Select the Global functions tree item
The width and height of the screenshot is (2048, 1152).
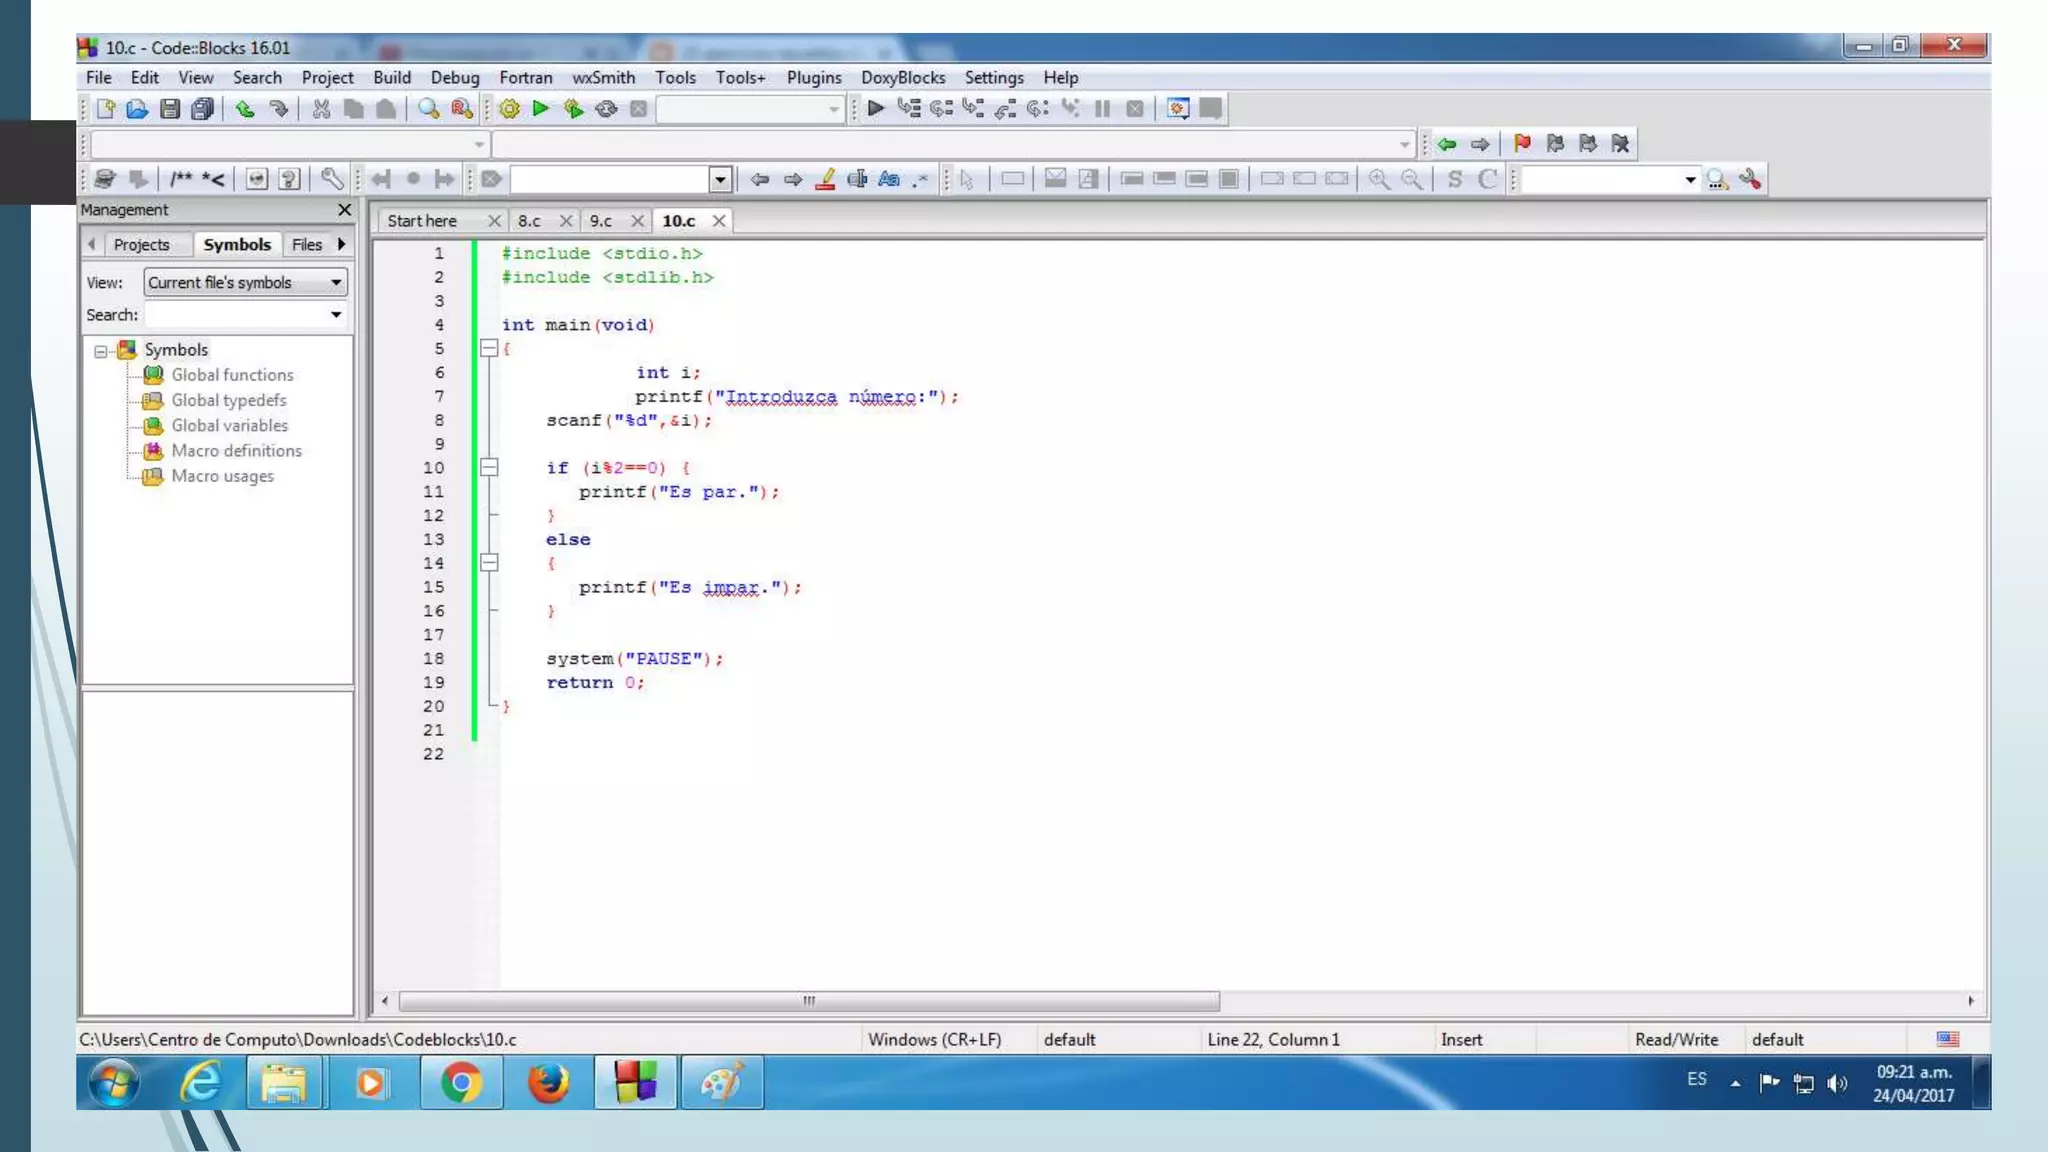[232, 375]
